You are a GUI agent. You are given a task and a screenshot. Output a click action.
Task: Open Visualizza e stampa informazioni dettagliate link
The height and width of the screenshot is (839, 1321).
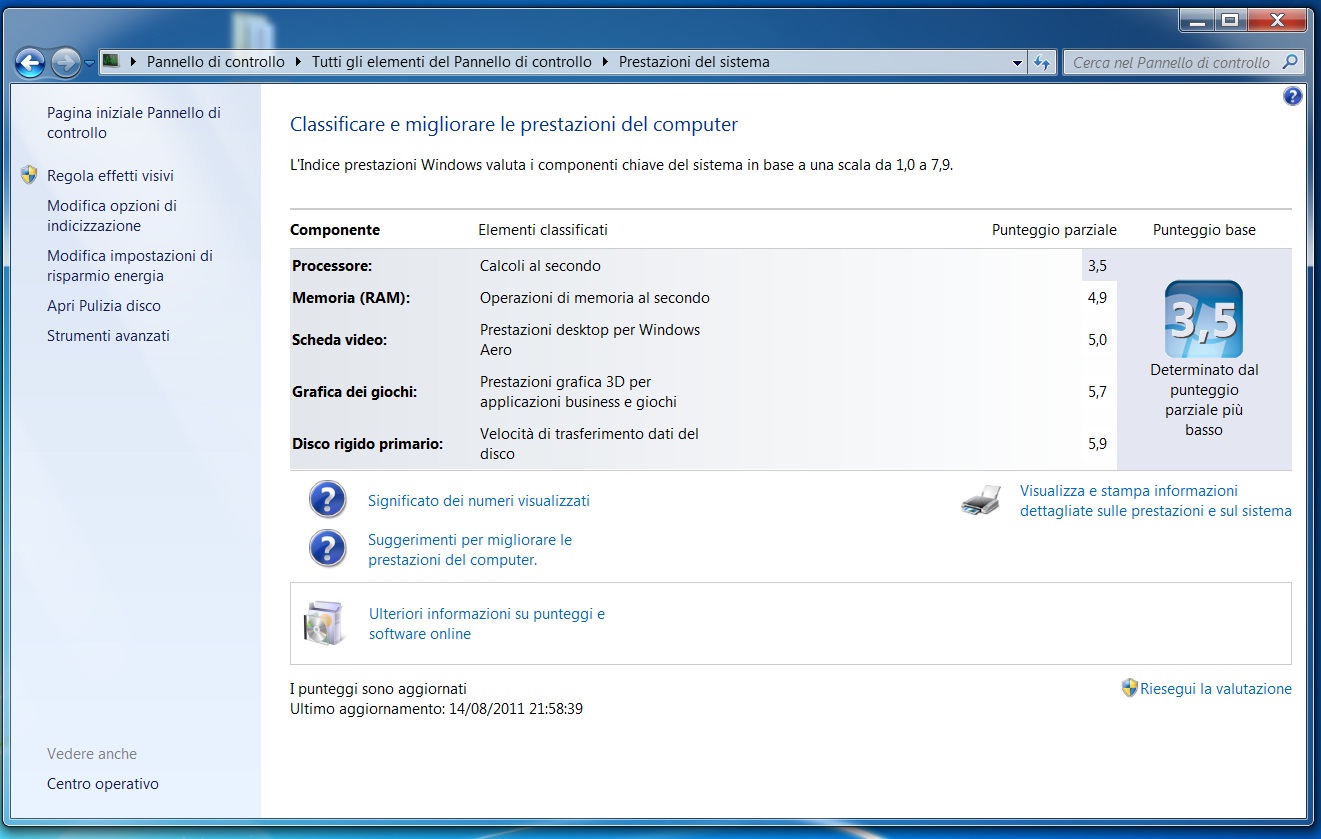(1156, 501)
